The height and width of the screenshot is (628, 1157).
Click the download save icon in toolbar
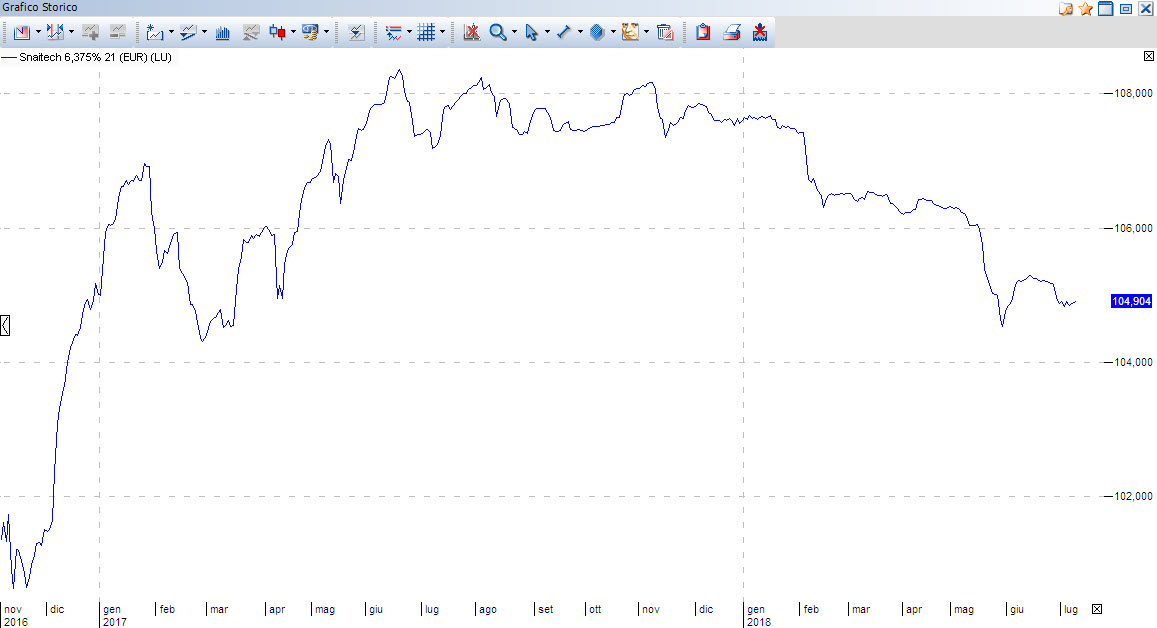[760, 32]
